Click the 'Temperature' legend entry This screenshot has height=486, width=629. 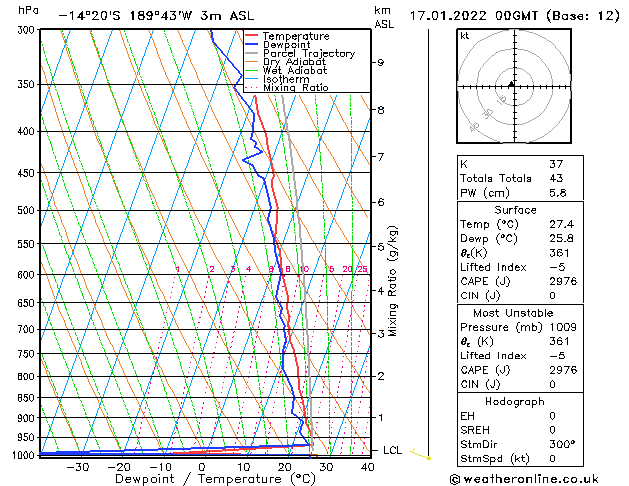pyautogui.click(x=296, y=36)
